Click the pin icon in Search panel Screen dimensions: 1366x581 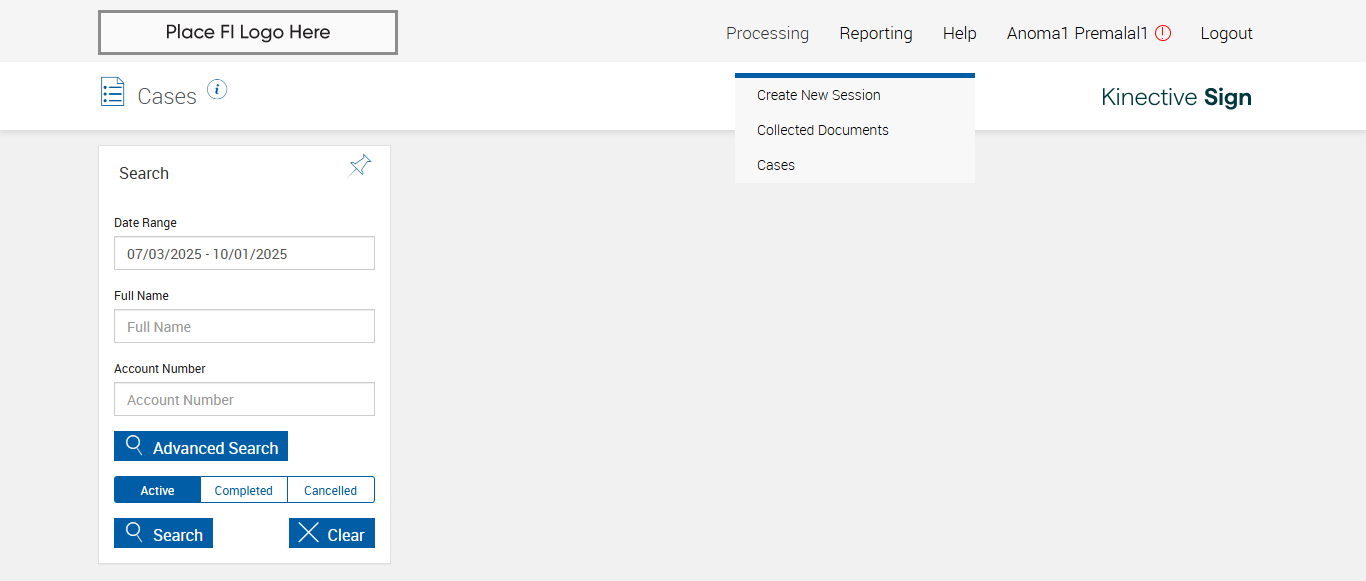pyautogui.click(x=360, y=166)
